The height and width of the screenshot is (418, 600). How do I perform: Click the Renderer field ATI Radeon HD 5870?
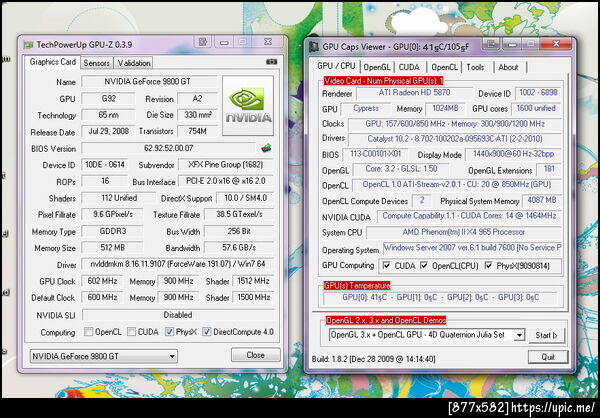(x=414, y=93)
